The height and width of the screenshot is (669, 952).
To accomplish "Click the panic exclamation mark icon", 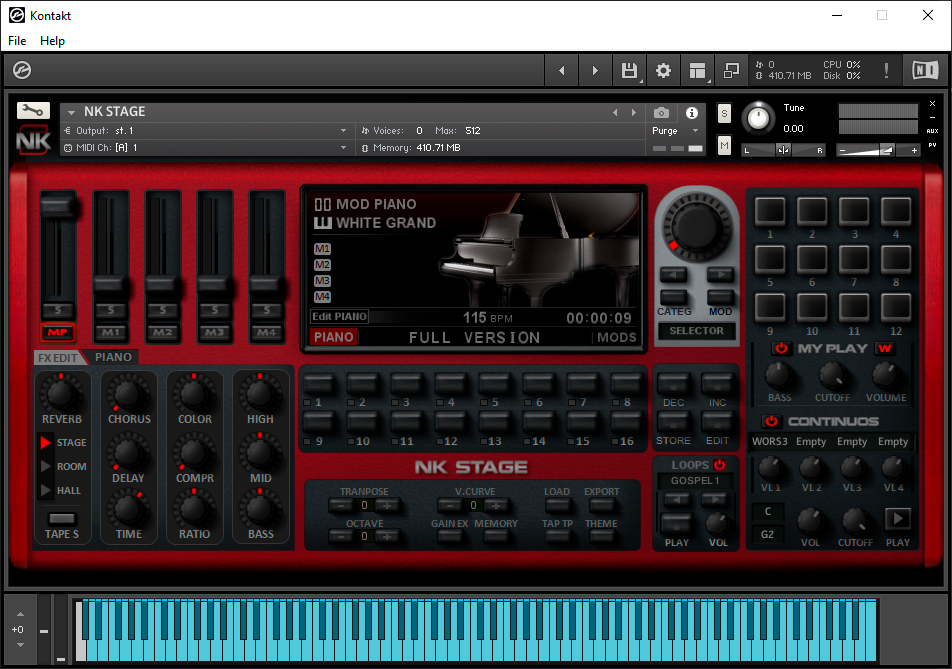I will pyautogui.click(x=886, y=70).
